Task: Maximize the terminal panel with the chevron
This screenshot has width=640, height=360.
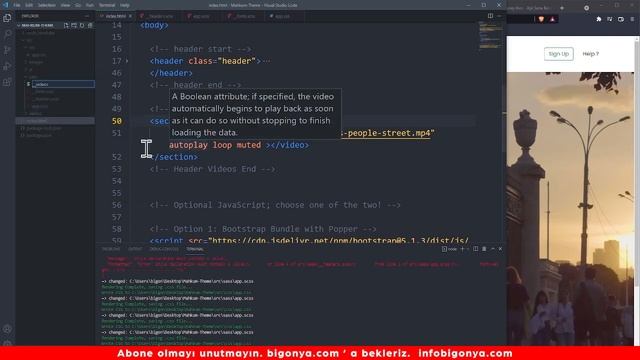Action: 493,249
